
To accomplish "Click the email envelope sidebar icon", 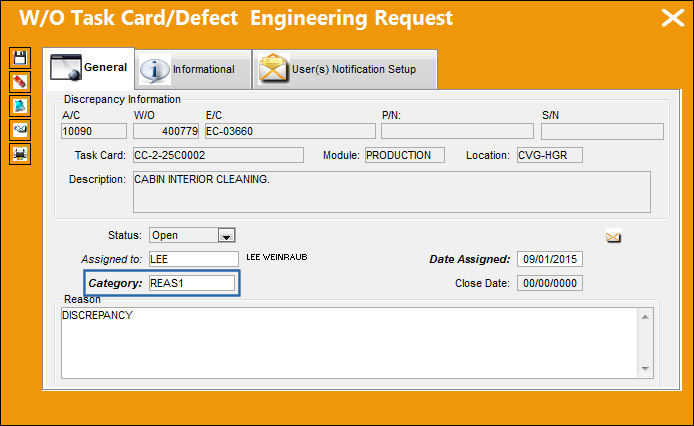I will coord(20,130).
